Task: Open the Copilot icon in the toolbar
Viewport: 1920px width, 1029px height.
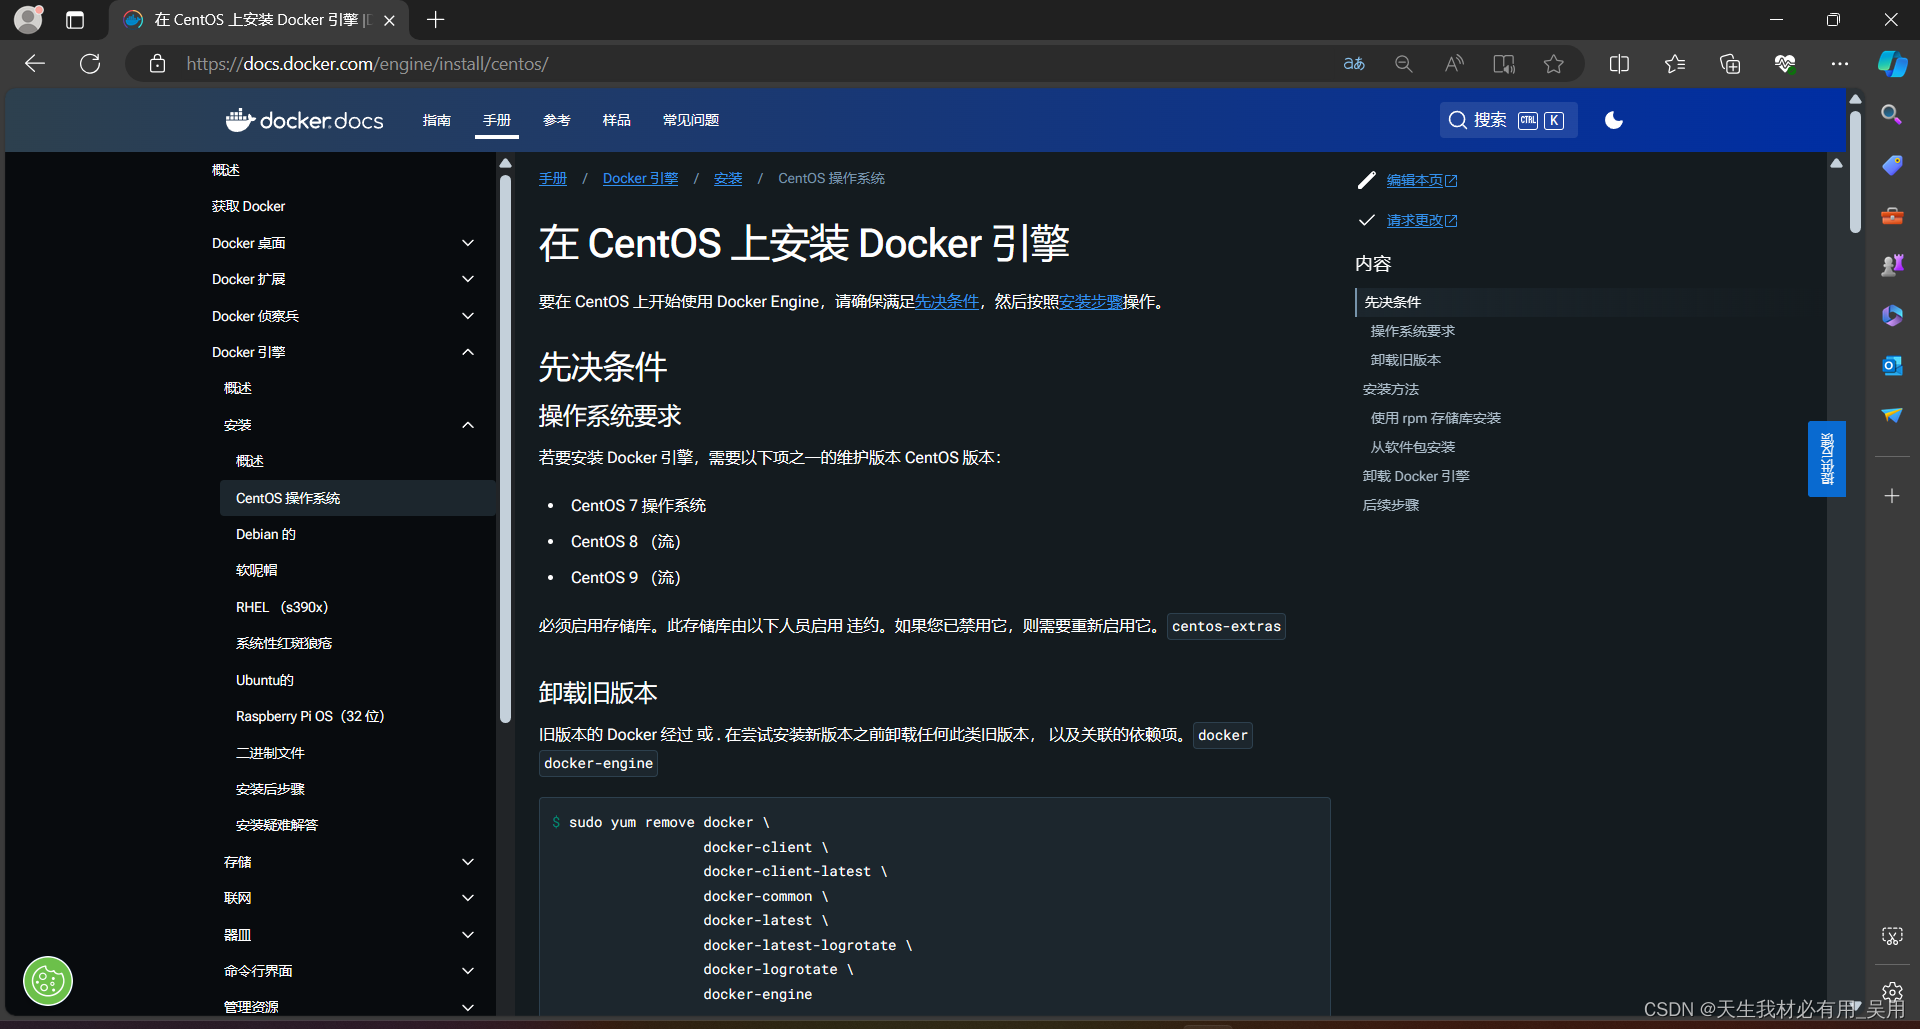Action: tap(1892, 64)
